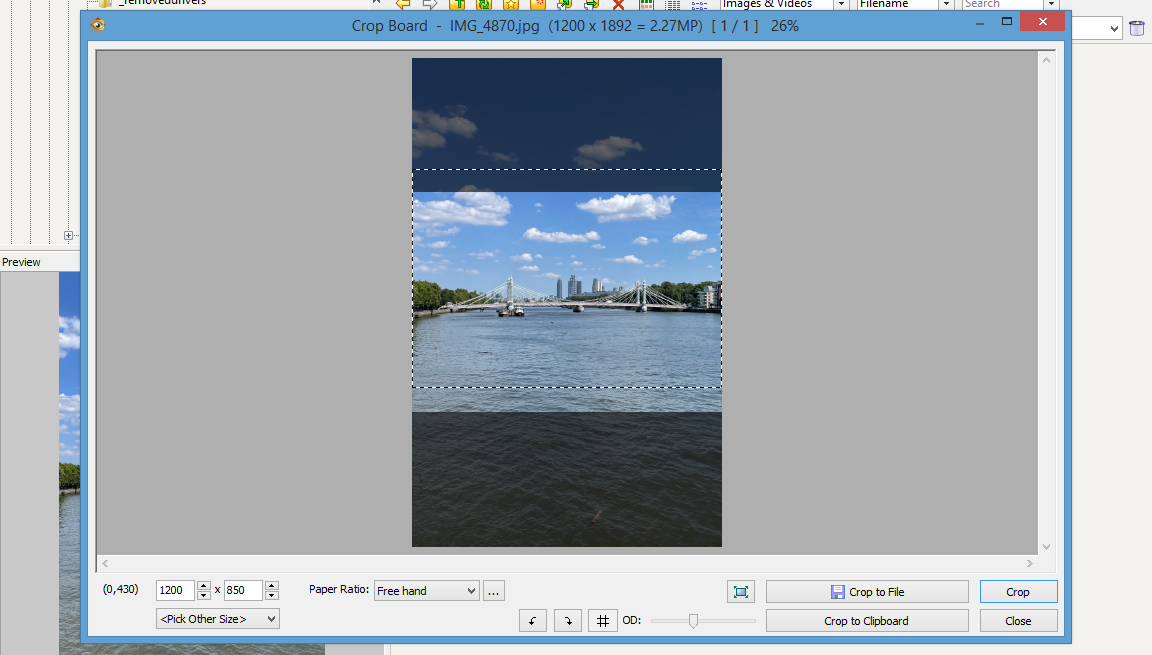Screen dimensions: 1152x655
Task: Click the FastStone eye icon in Crop Board title bar
Action: point(98,26)
